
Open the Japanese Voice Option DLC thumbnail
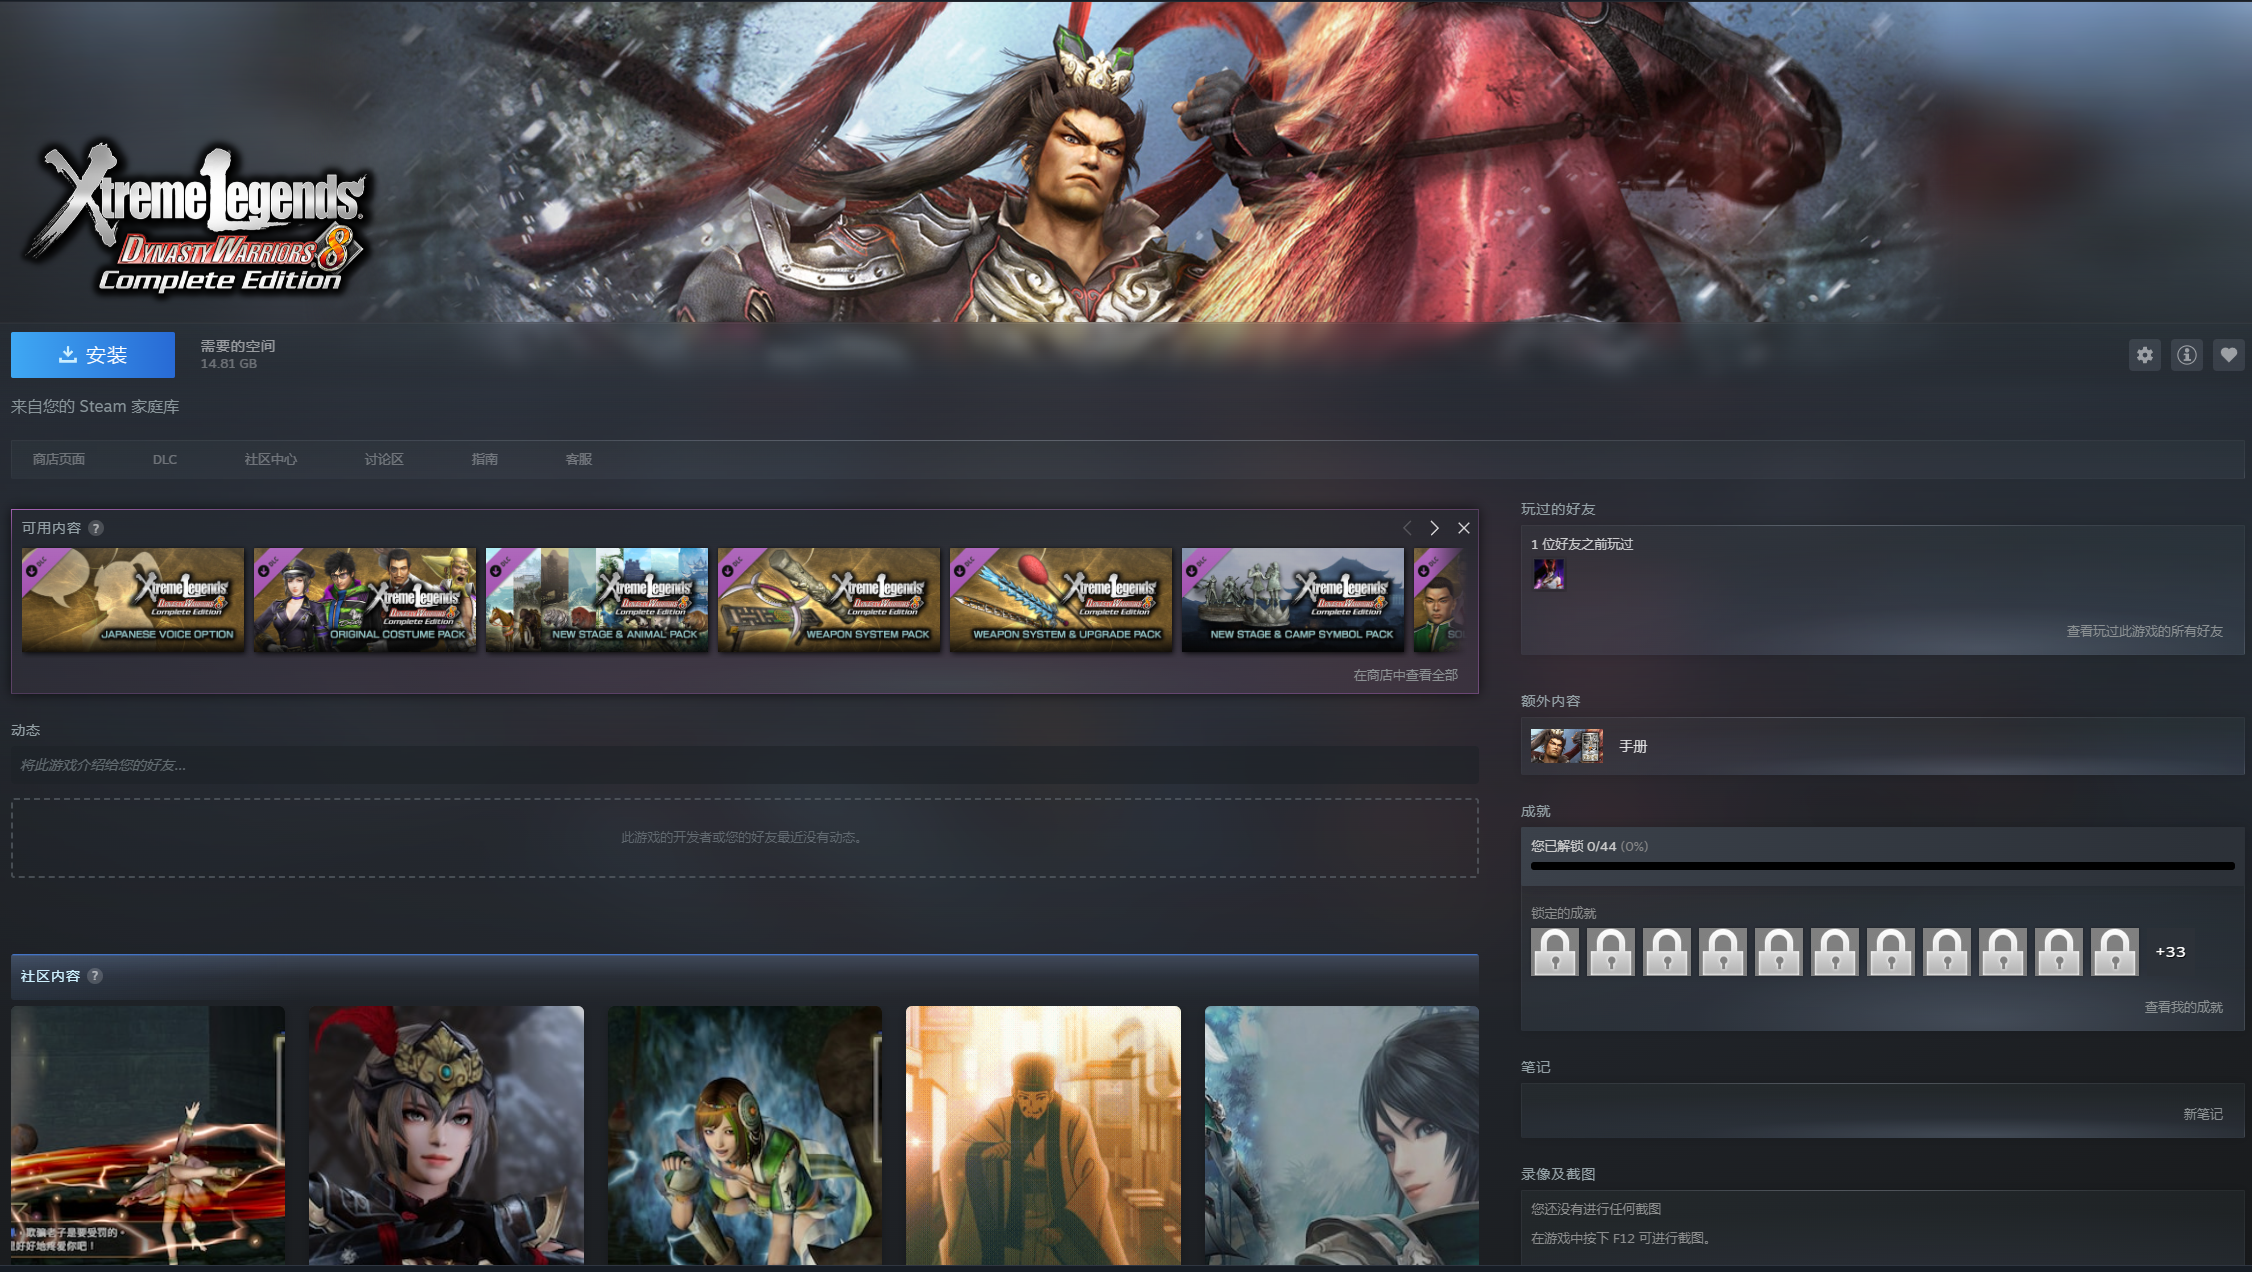[133, 600]
